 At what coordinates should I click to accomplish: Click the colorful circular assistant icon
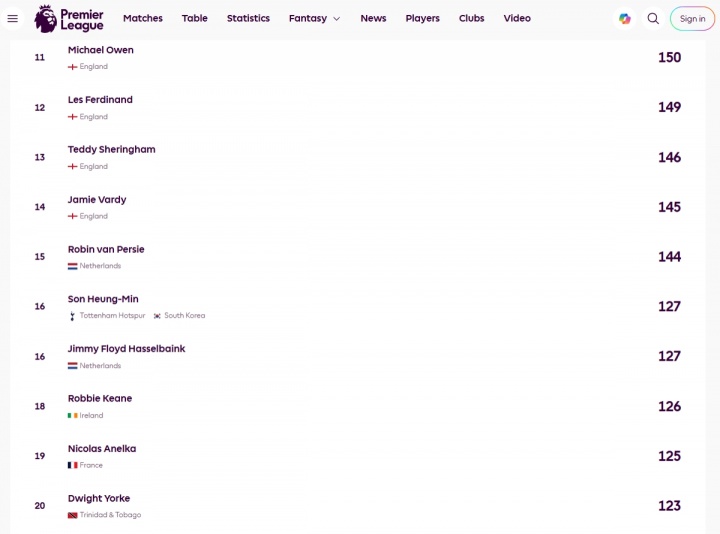(x=625, y=18)
